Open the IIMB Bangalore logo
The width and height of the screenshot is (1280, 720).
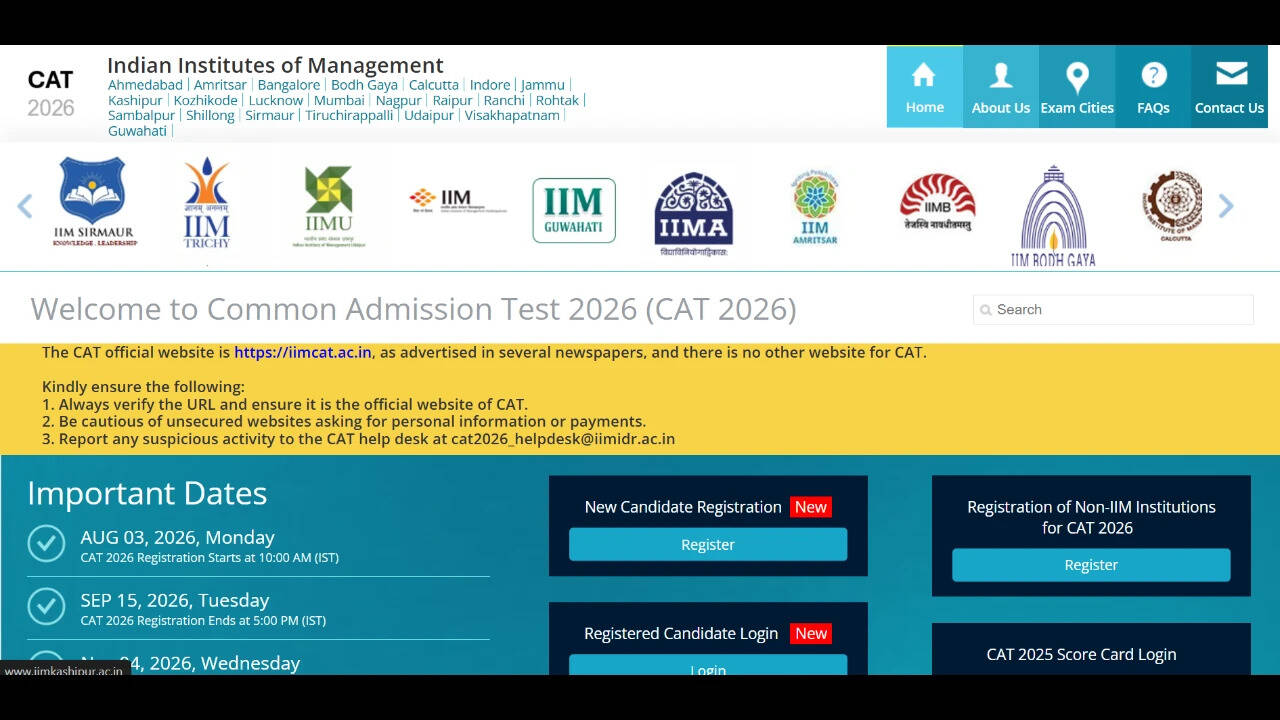(937, 202)
